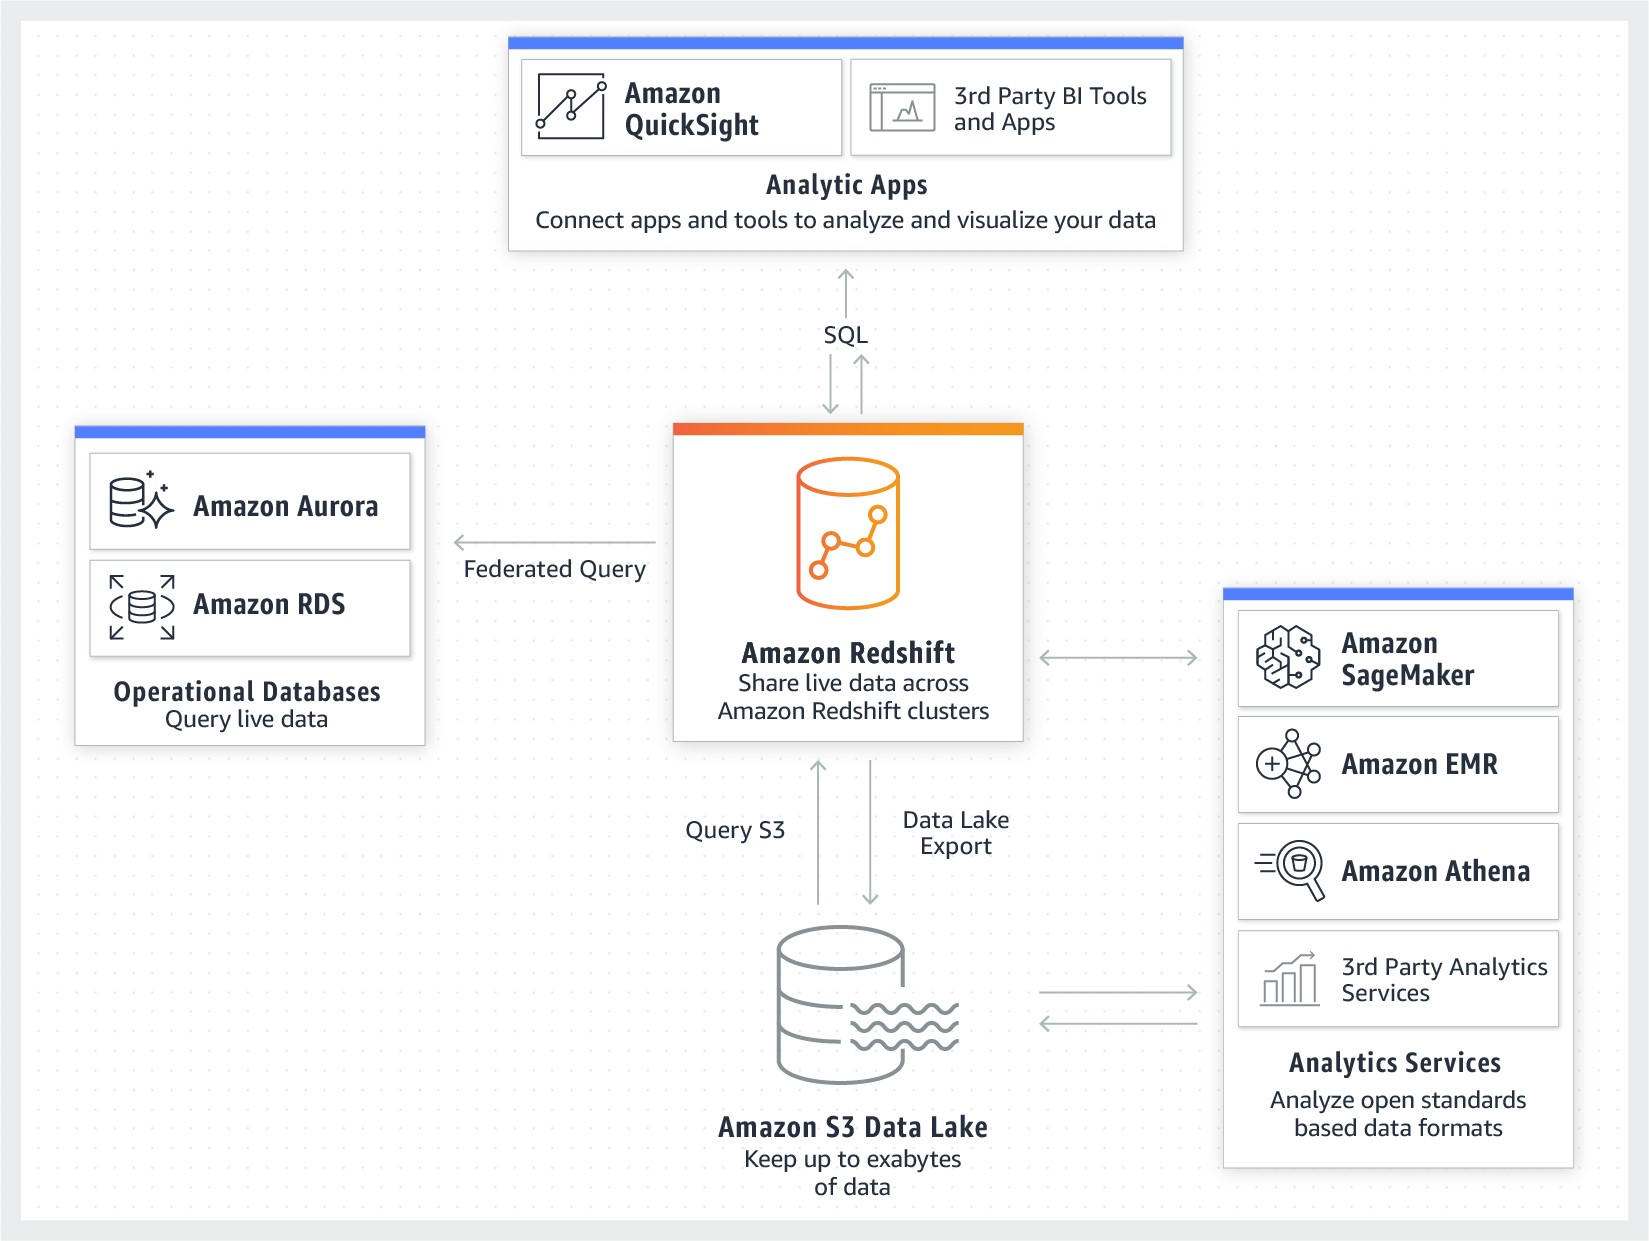The image size is (1649, 1241).
Task: Click the "Amazon Athena" label
Action: tap(1435, 871)
